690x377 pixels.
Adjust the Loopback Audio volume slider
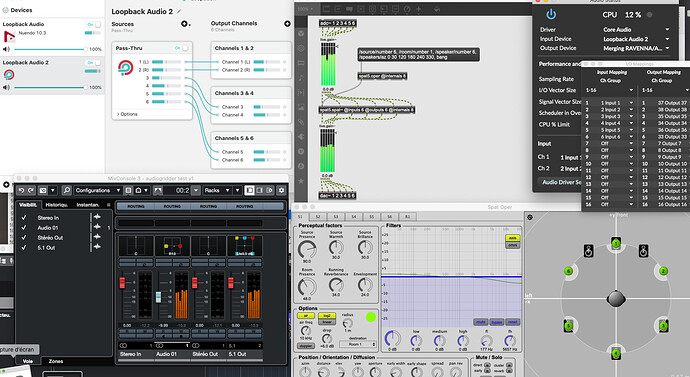tap(51, 49)
